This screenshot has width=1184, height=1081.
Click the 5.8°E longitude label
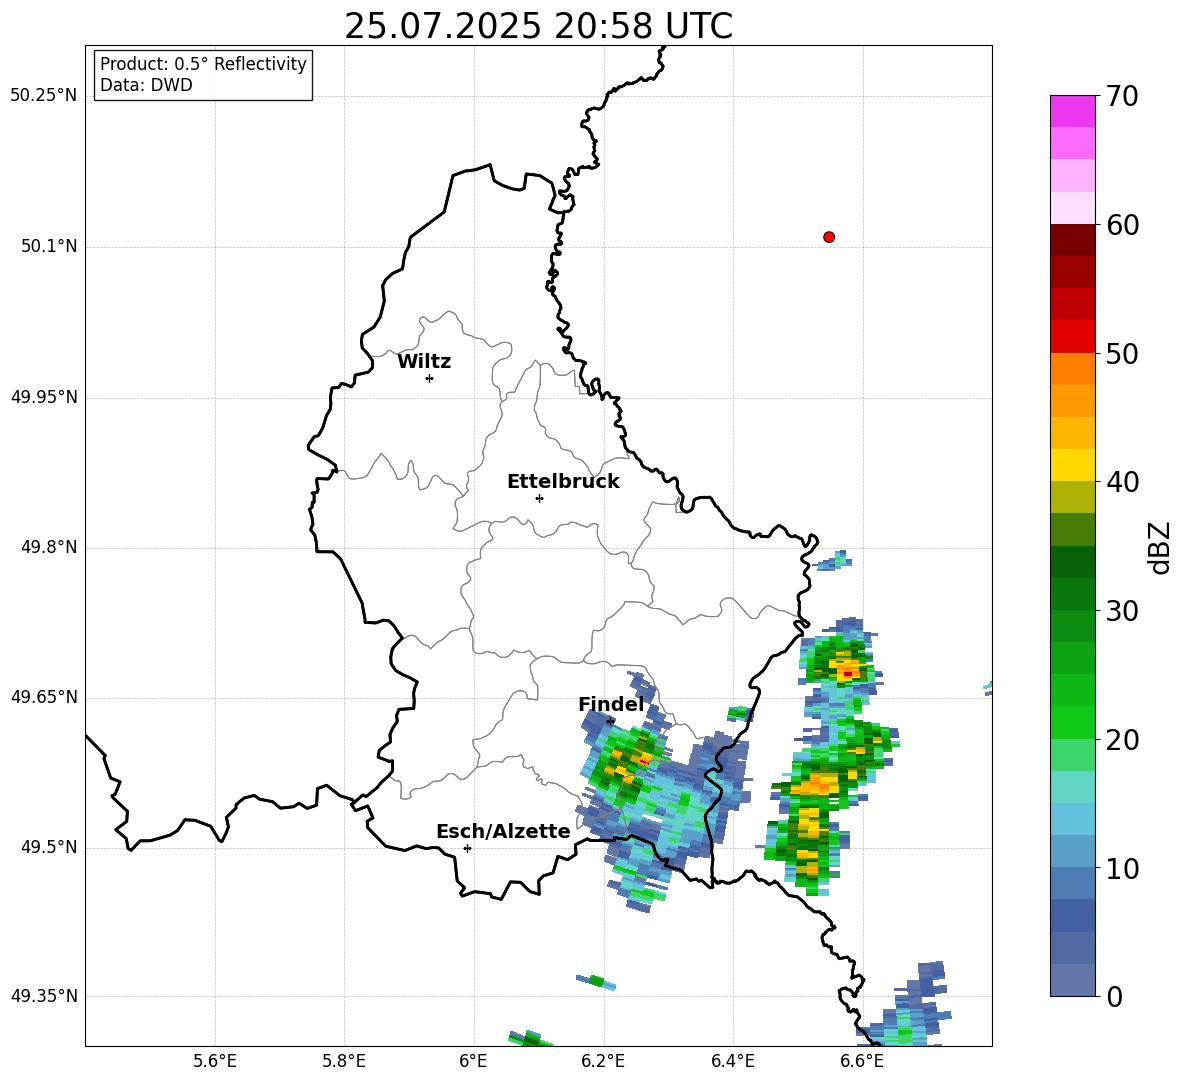(x=344, y=1061)
